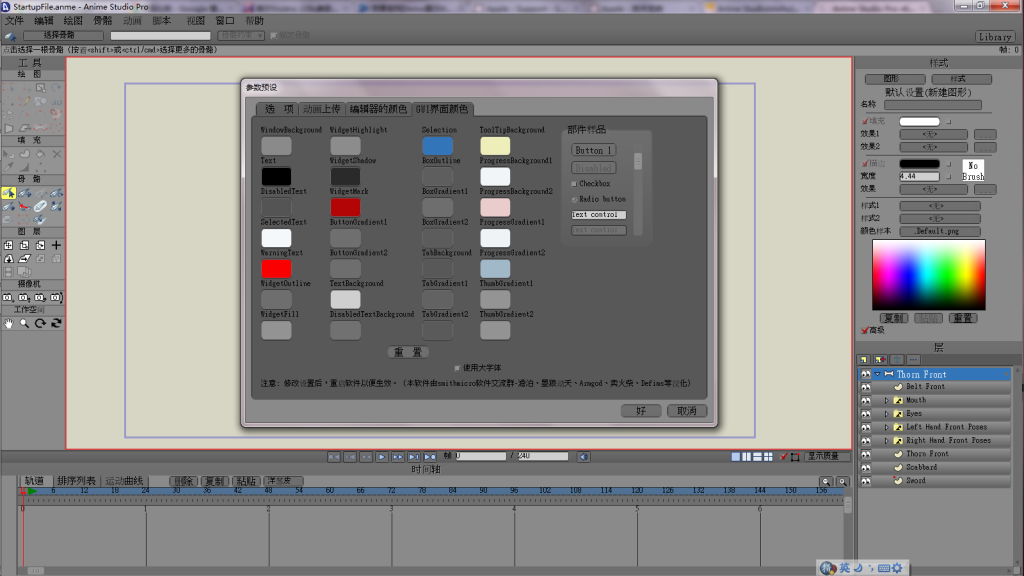Click sample Button 1 in widget preview
This screenshot has height=576, width=1024.
point(594,150)
